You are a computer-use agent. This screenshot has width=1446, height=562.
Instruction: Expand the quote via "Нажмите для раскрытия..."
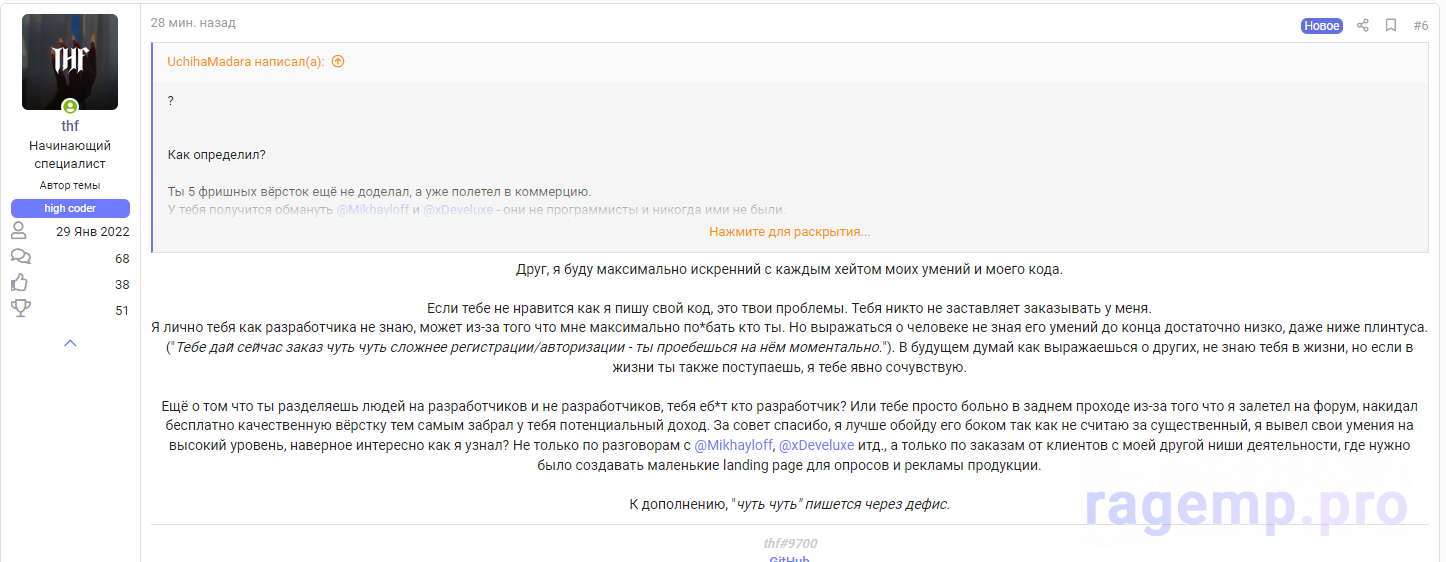tap(789, 232)
